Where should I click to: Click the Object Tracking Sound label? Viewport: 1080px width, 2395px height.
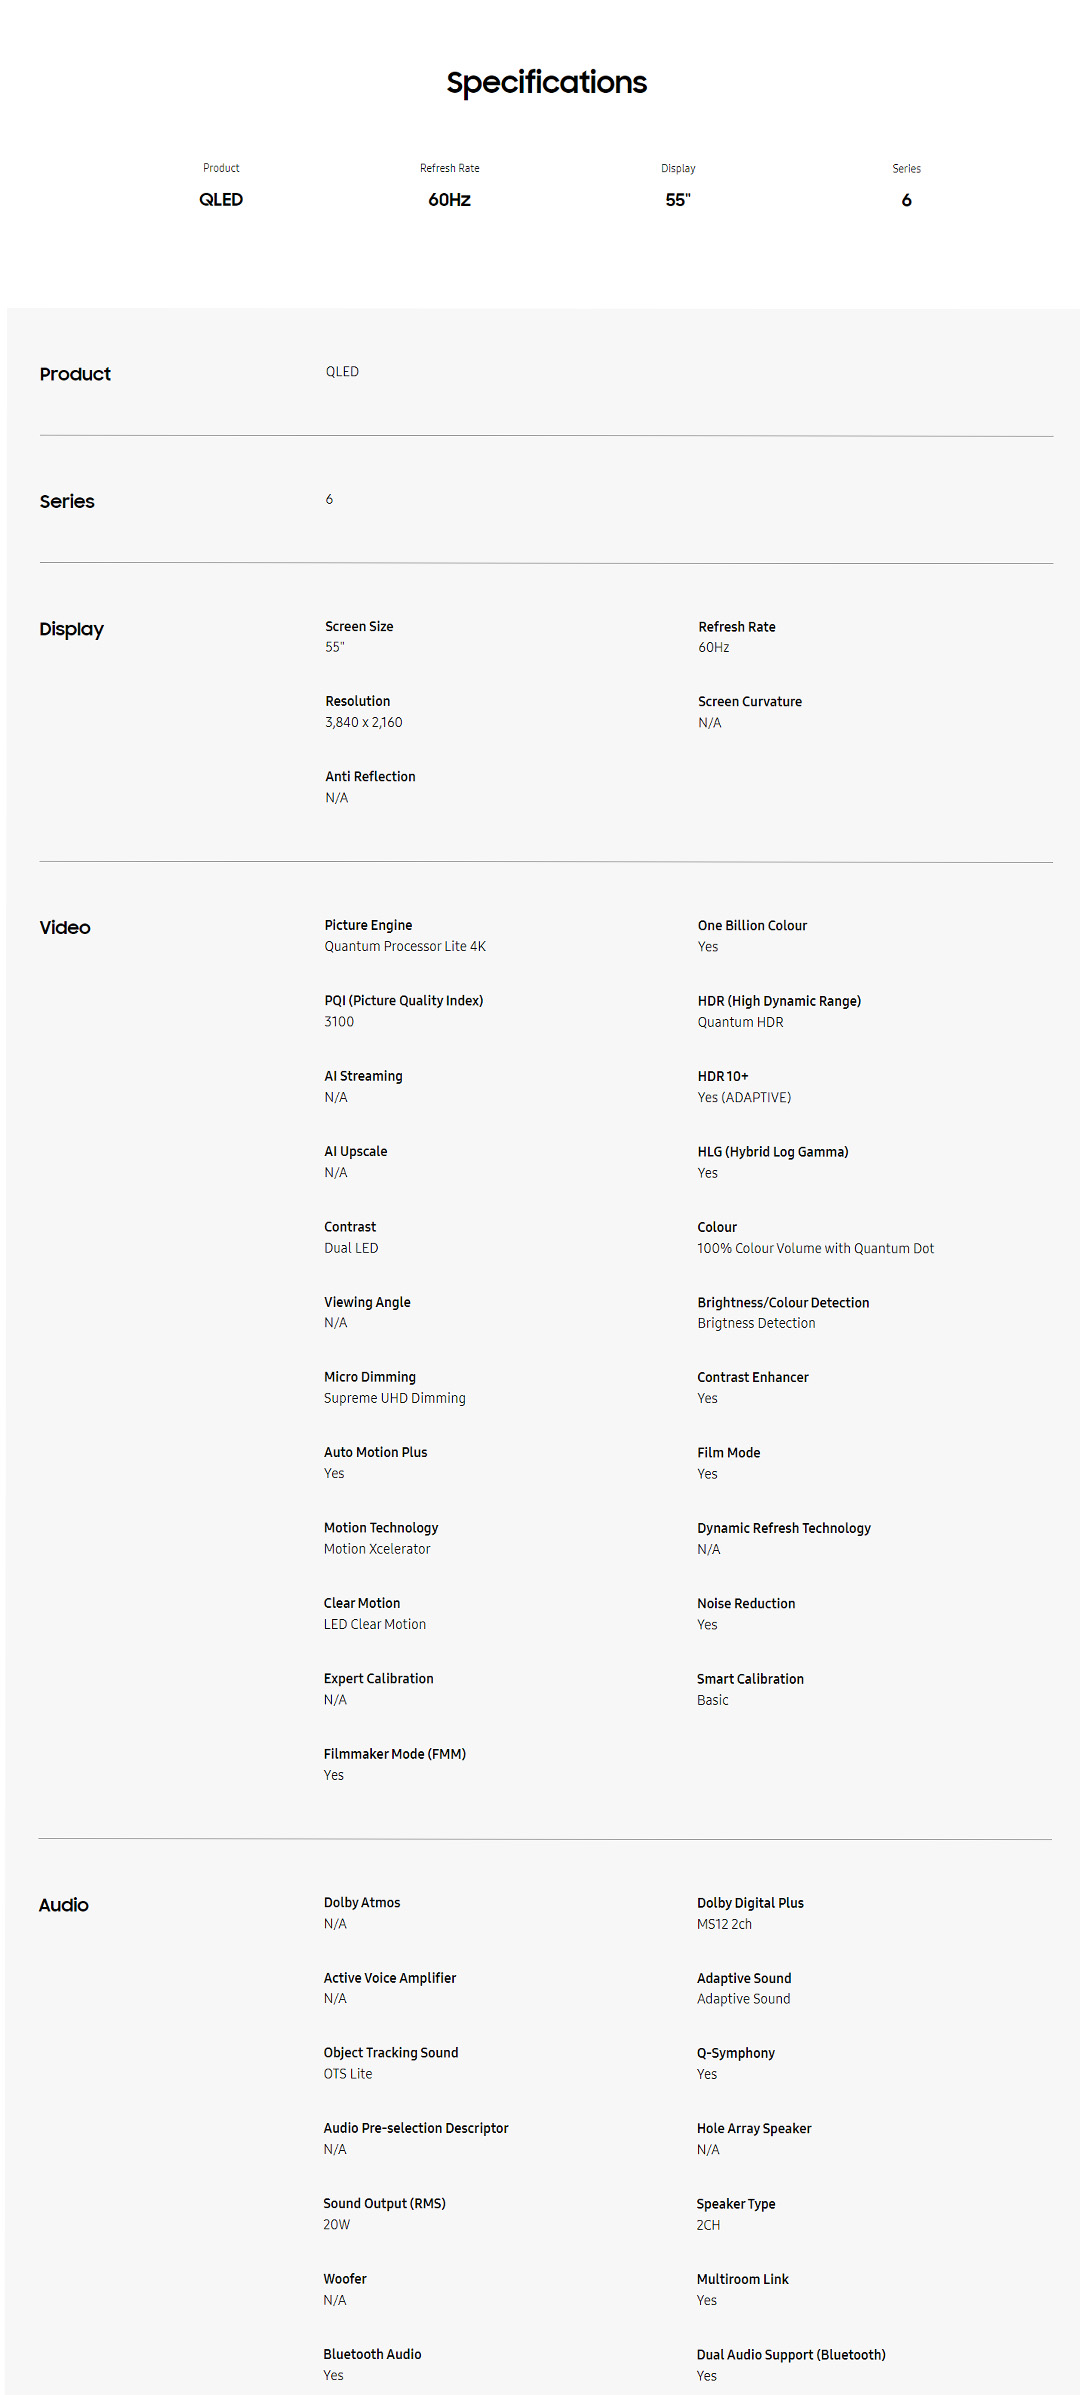[391, 2053]
